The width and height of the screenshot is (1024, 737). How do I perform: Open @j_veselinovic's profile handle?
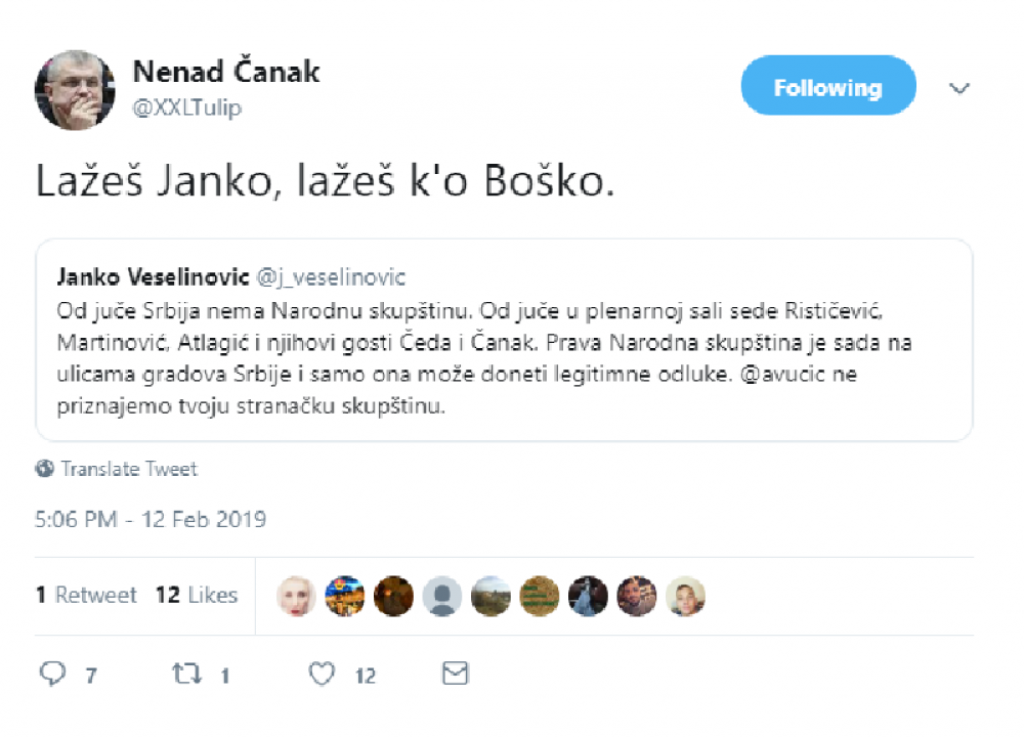coord(334,278)
